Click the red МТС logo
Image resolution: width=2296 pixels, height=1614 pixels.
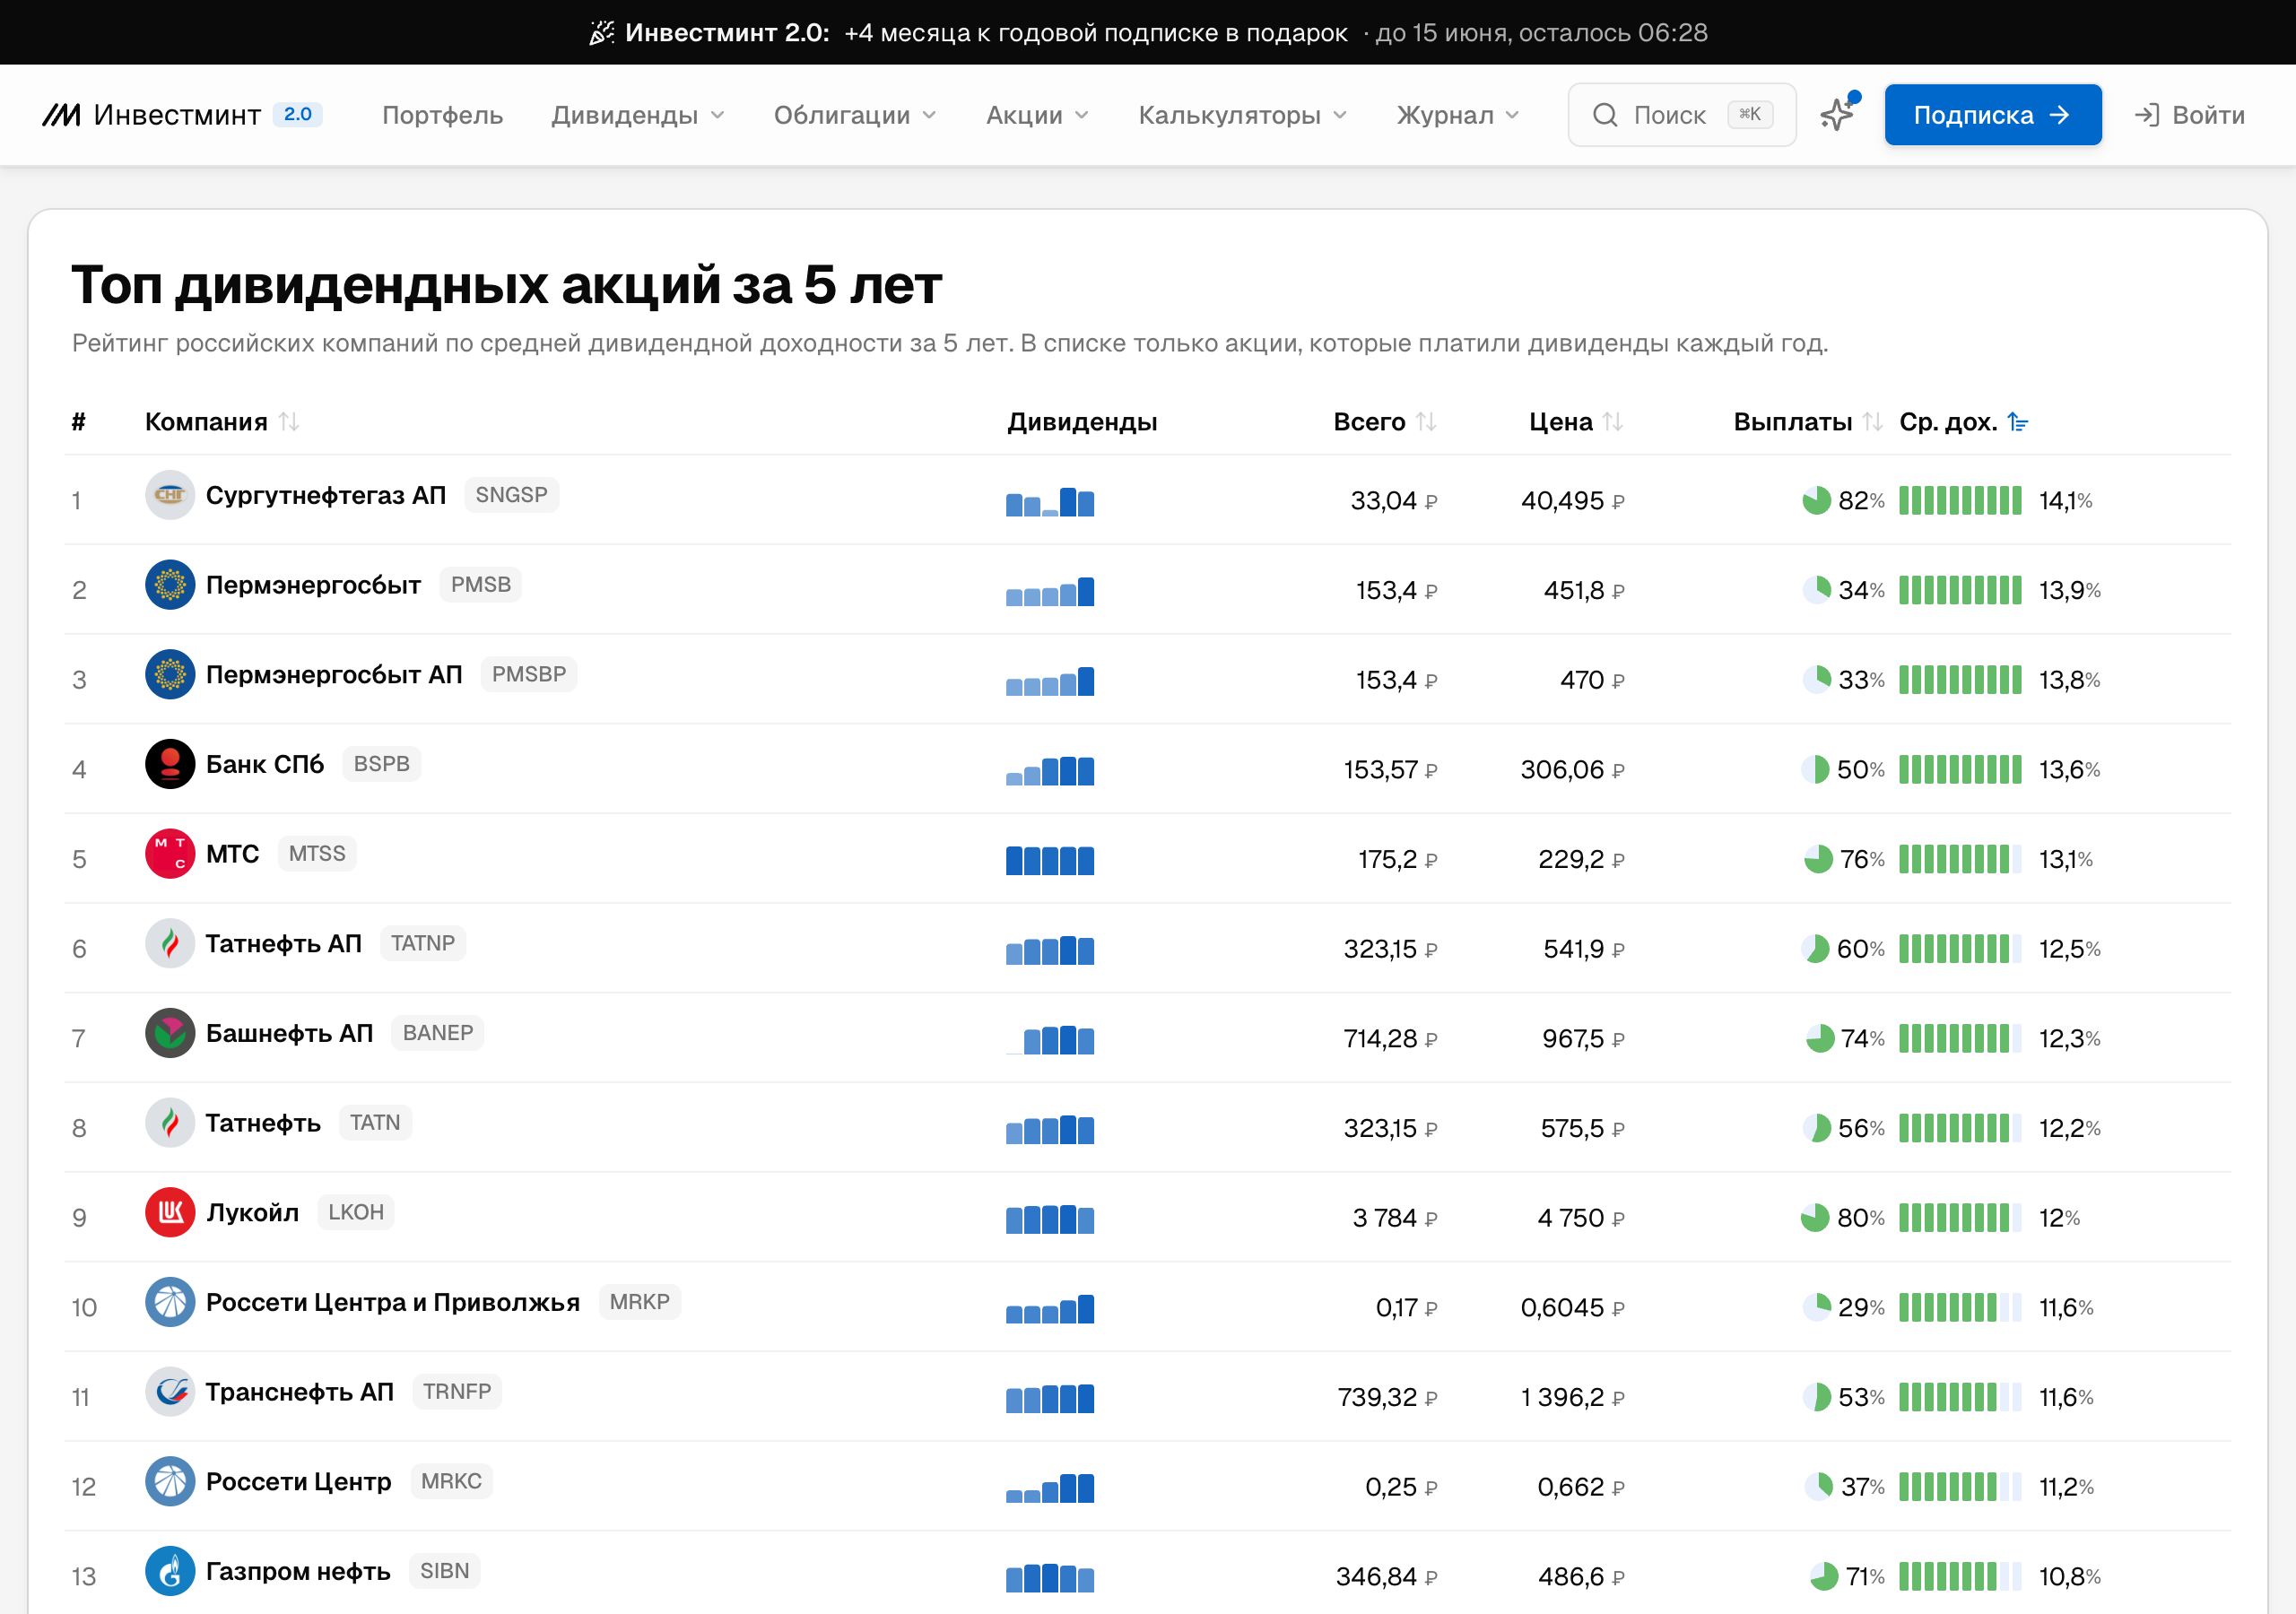[x=170, y=854]
